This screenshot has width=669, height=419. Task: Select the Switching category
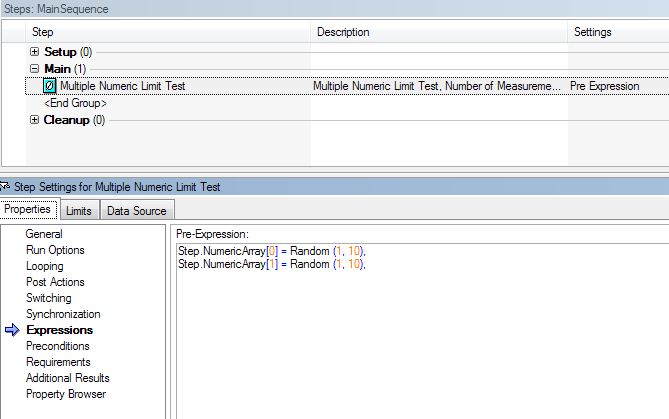(48, 298)
